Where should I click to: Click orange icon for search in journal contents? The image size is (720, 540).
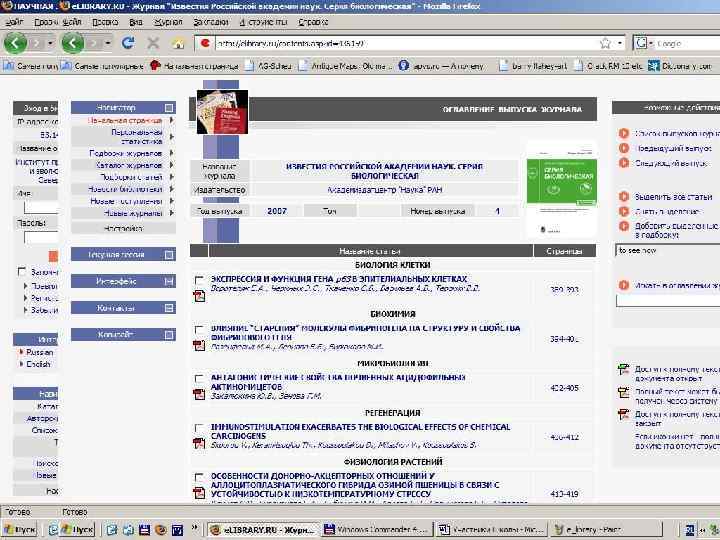click(624, 285)
